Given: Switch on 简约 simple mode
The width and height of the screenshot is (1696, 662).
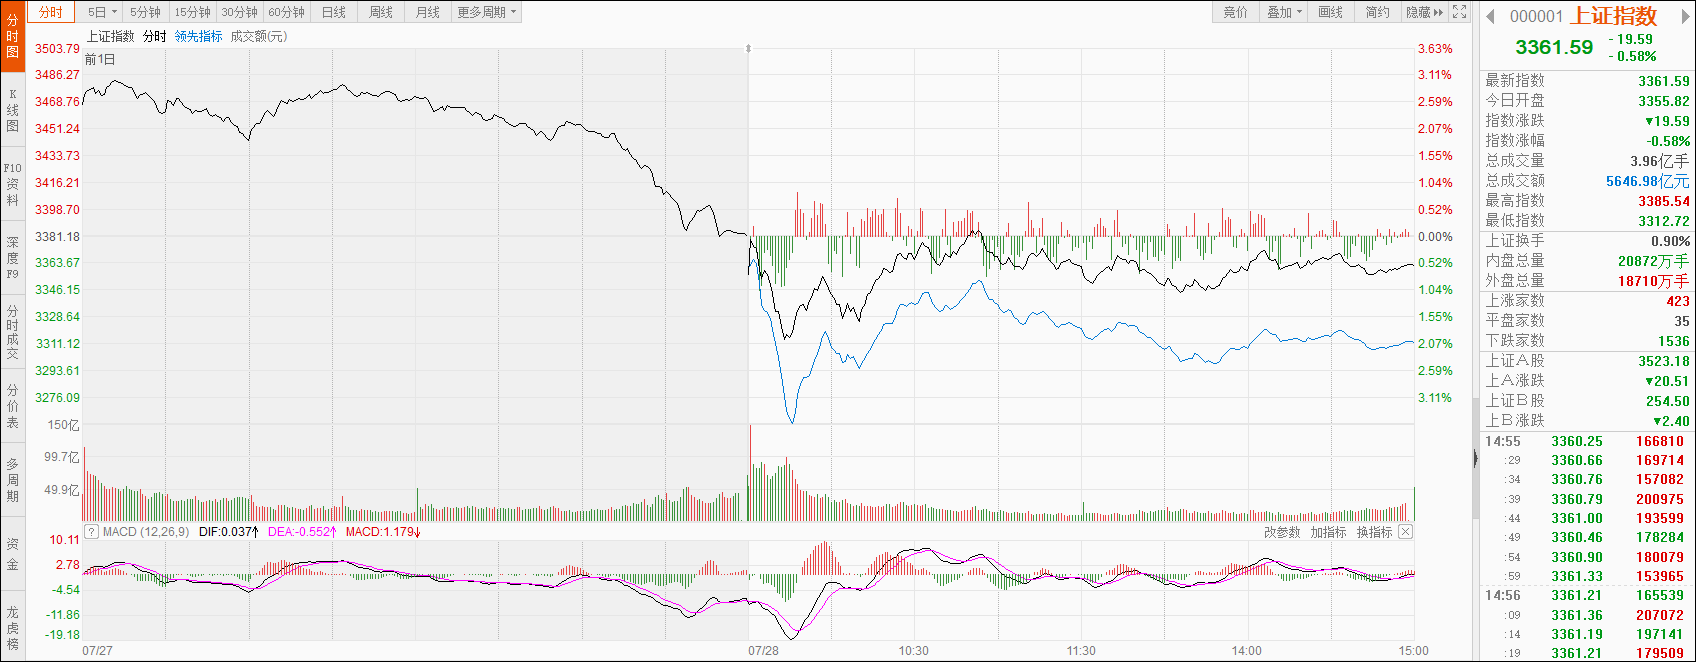Looking at the screenshot, I should 1377,12.
